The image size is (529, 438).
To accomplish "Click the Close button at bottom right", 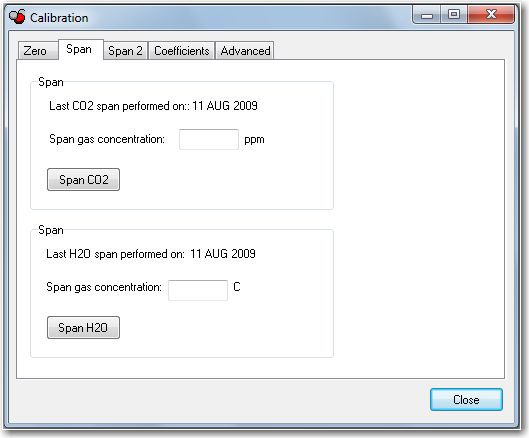I will click(x=466, y=400).
